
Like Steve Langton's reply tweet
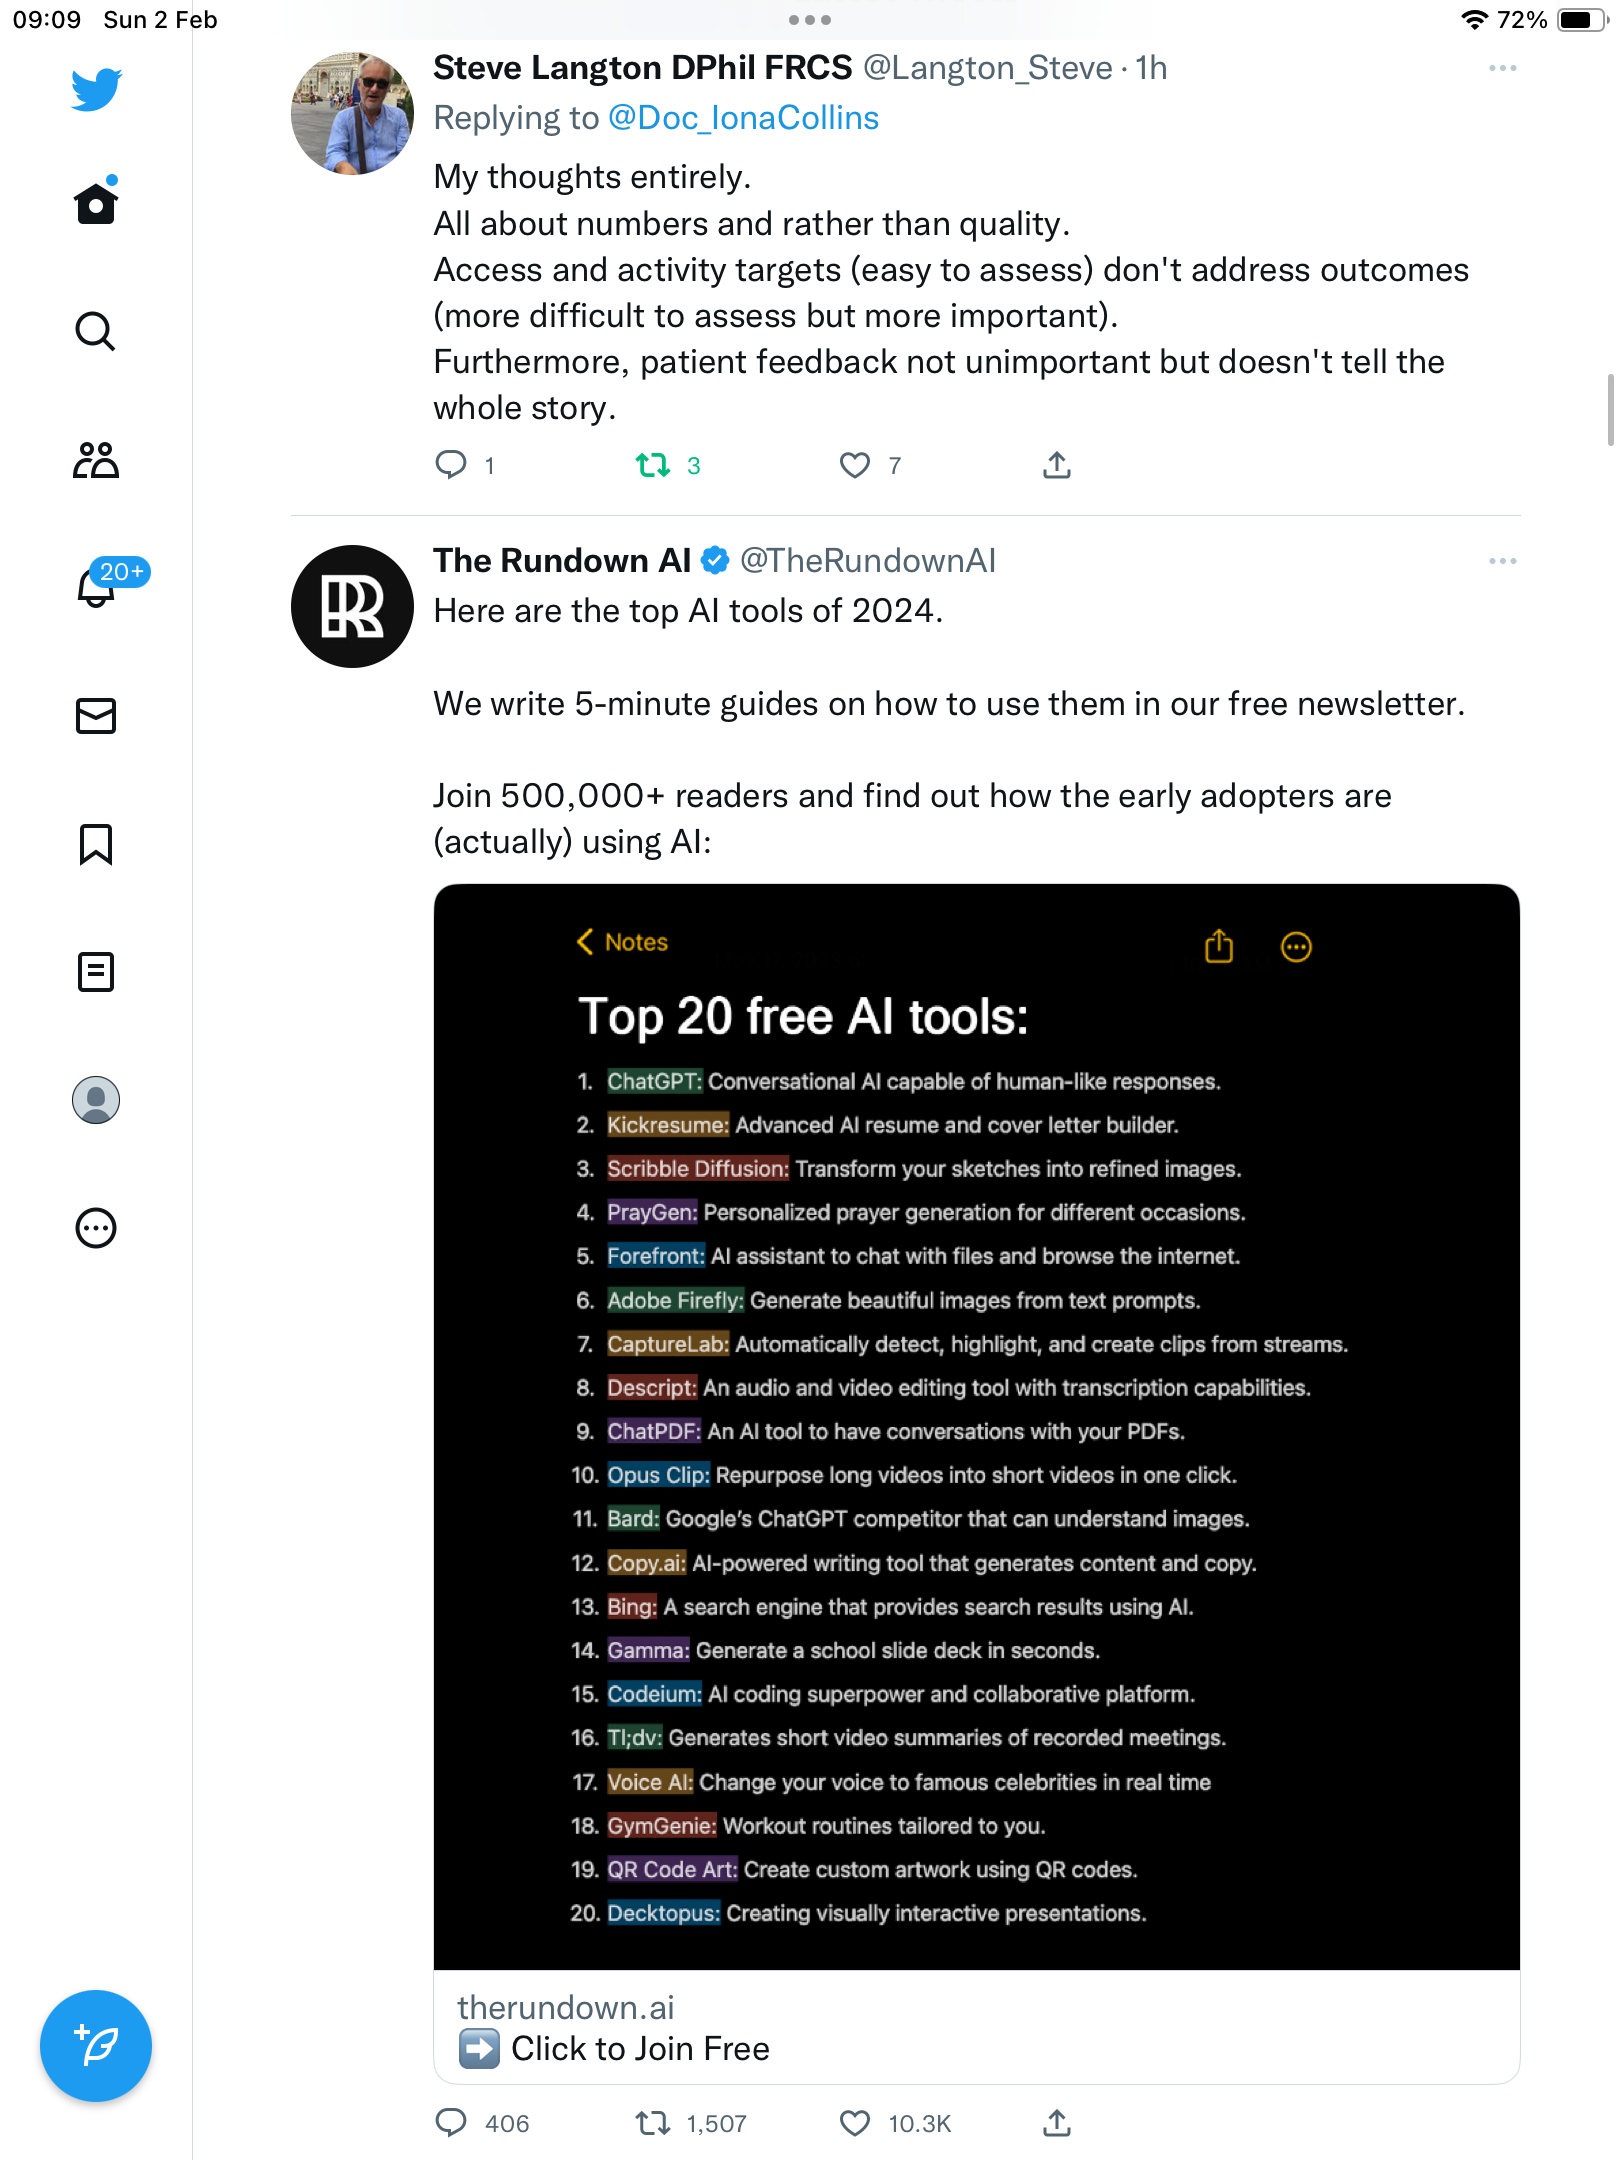[x=855, y=465]
